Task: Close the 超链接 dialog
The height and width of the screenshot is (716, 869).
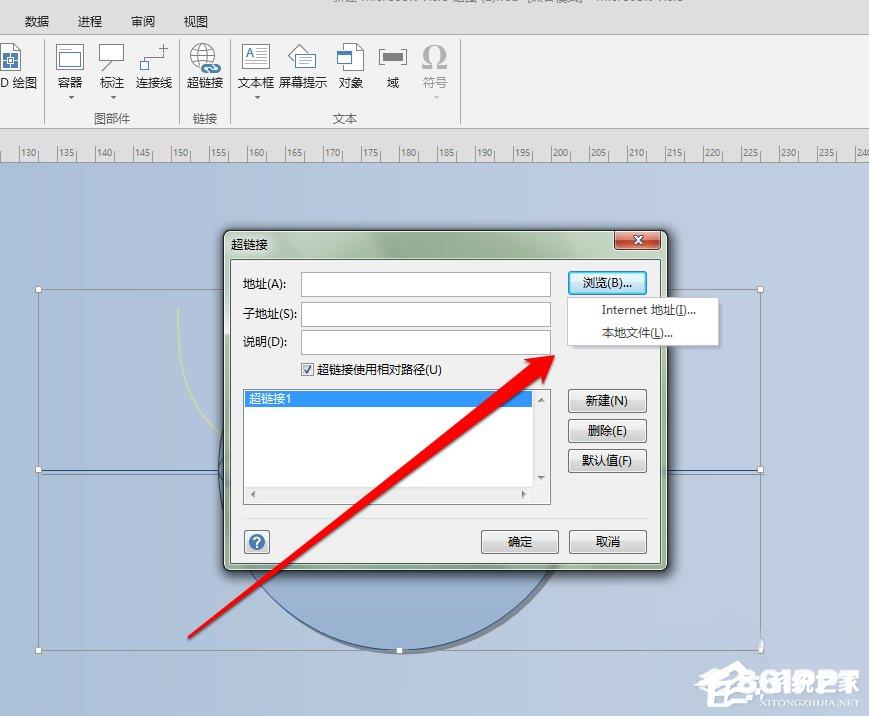Action: [x=637, y=240]
